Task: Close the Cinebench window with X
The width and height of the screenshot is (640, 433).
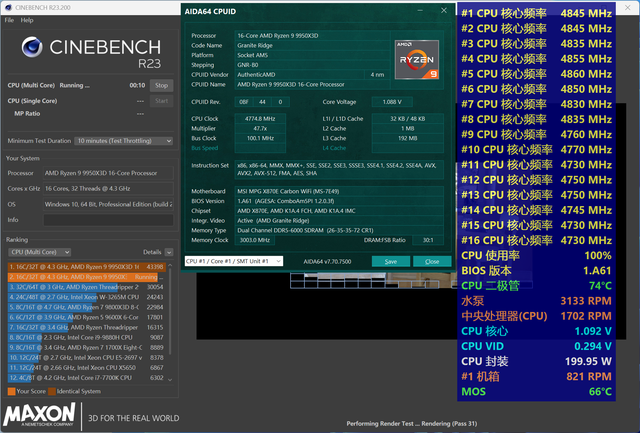Action: pyautogui.click(x=628, y=7)
